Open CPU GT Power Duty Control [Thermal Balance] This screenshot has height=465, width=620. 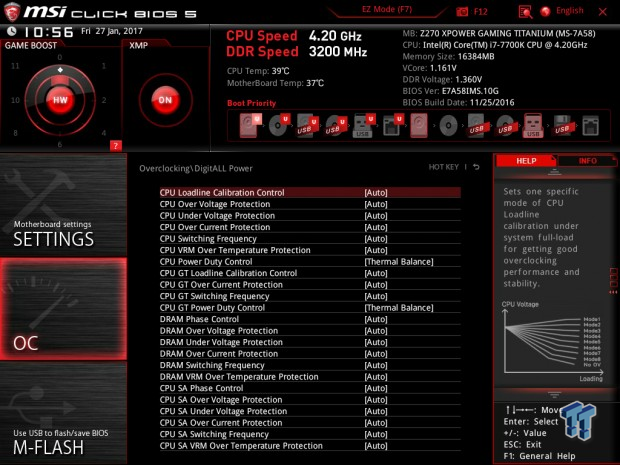(x=399, y=308)
